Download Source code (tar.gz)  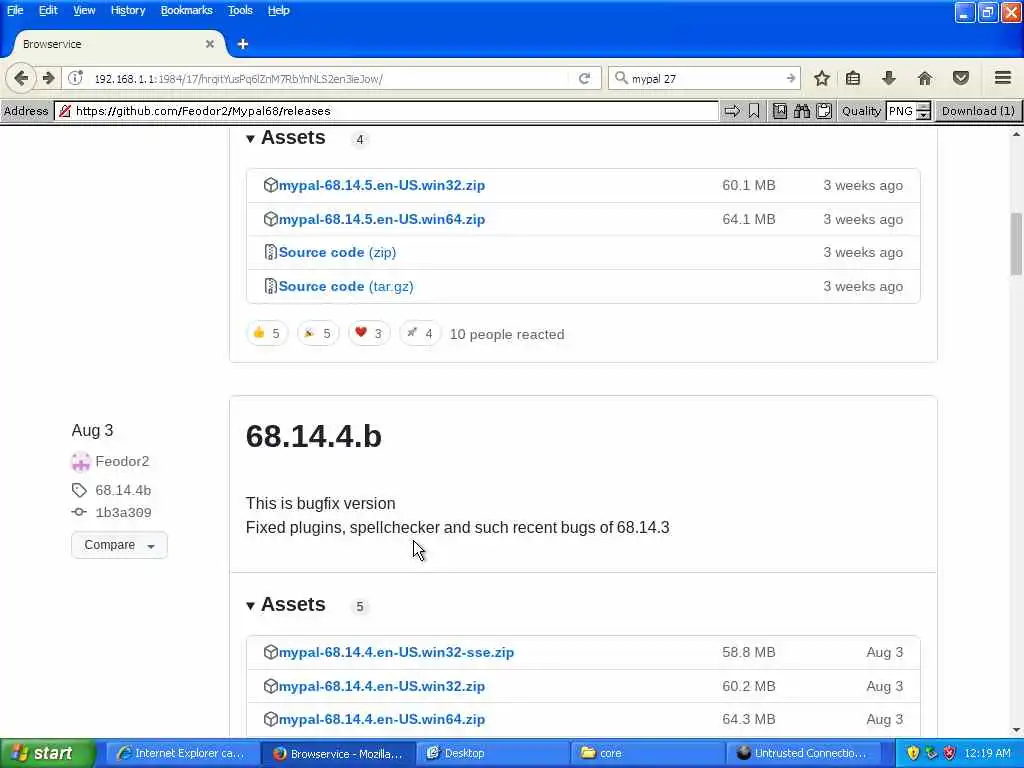click(x=345, y=287)
